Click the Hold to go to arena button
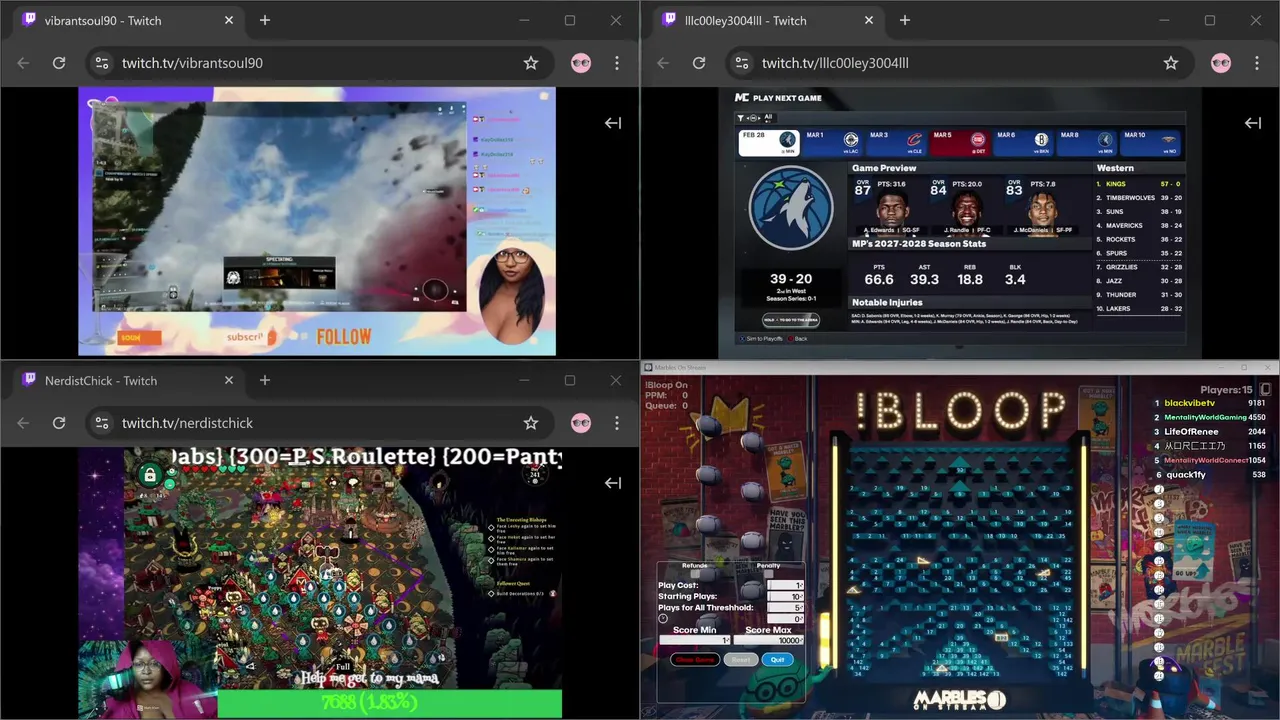The height and width of the screenshot is (720, 1280). click(x=790, y=320)
